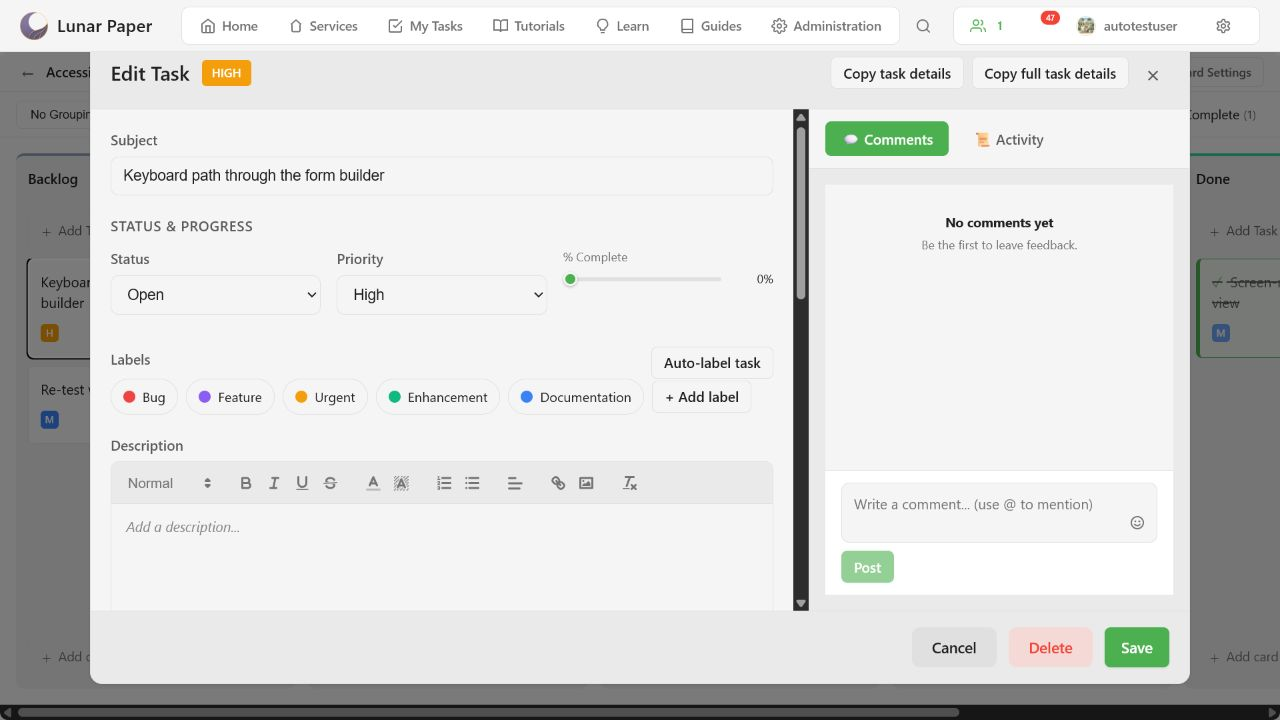The height and width of the screenshot is (720, 1280).
Task: Open the text background highlight picker
Action: tap(401, 483)
